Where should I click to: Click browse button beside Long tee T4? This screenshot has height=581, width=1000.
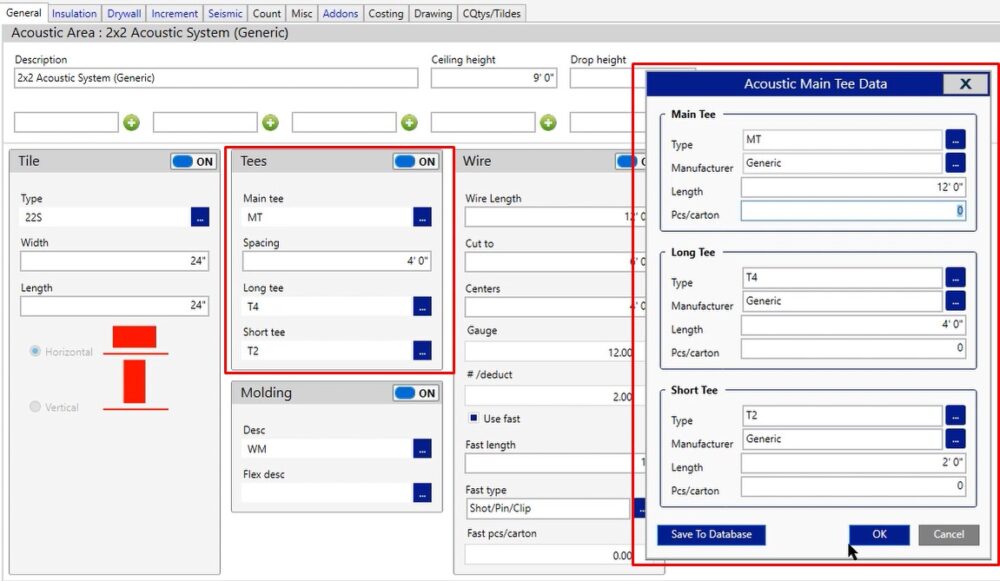[422, 307]
